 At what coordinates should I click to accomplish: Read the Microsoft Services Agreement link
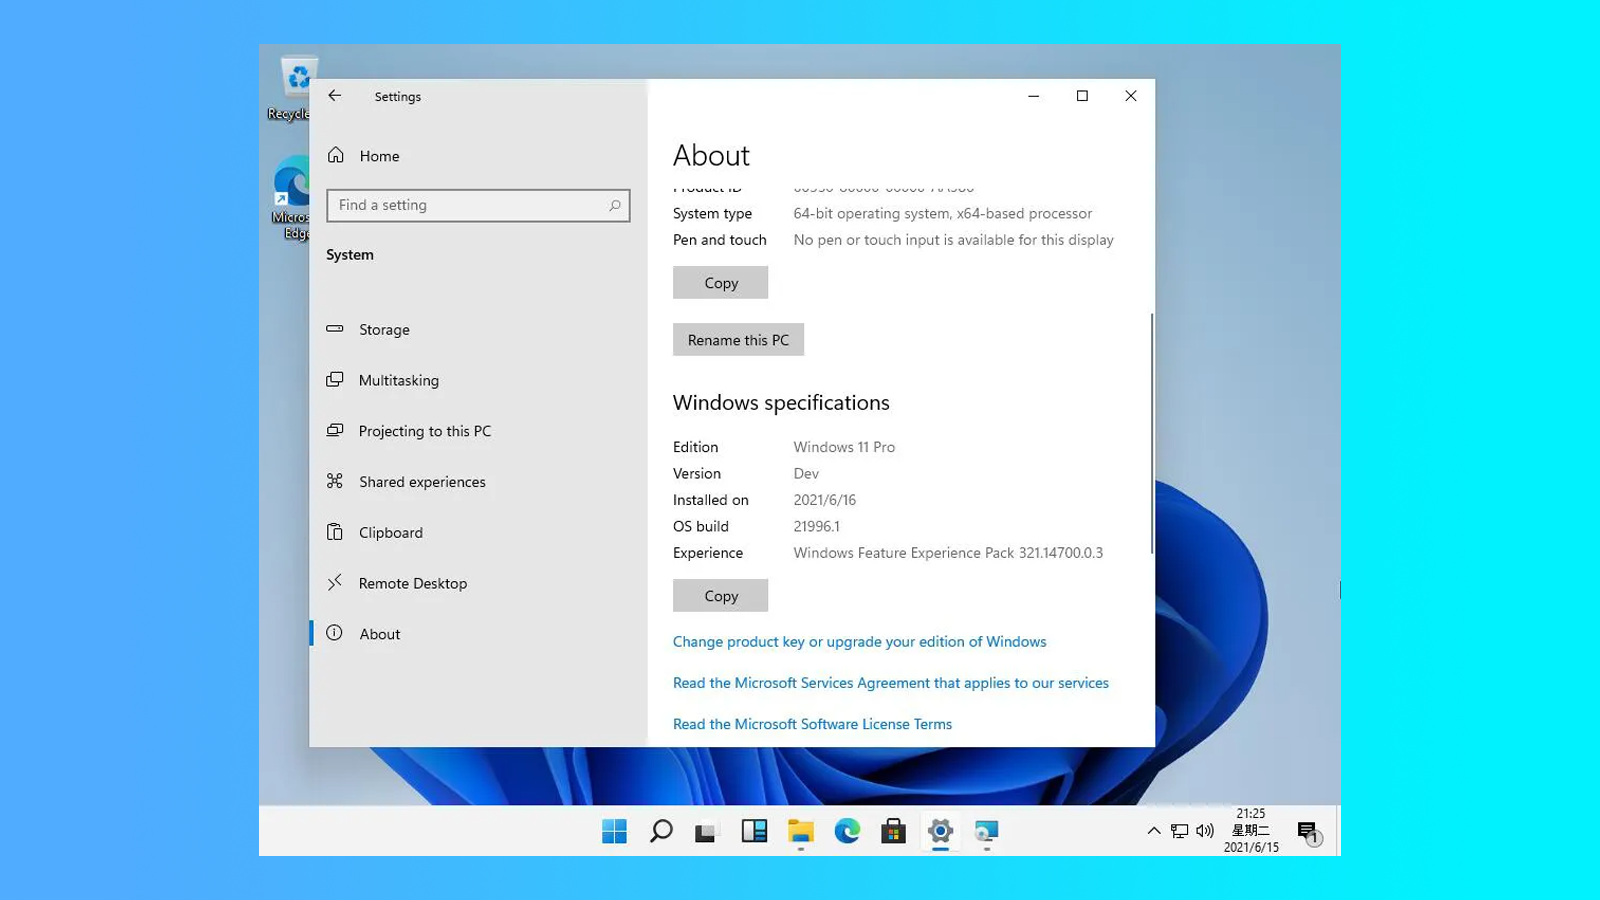890,683
